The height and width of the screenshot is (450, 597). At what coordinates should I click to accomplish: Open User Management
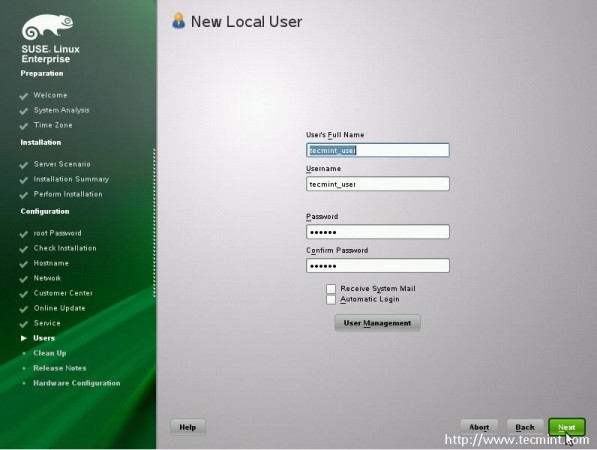tap(377, 323)
